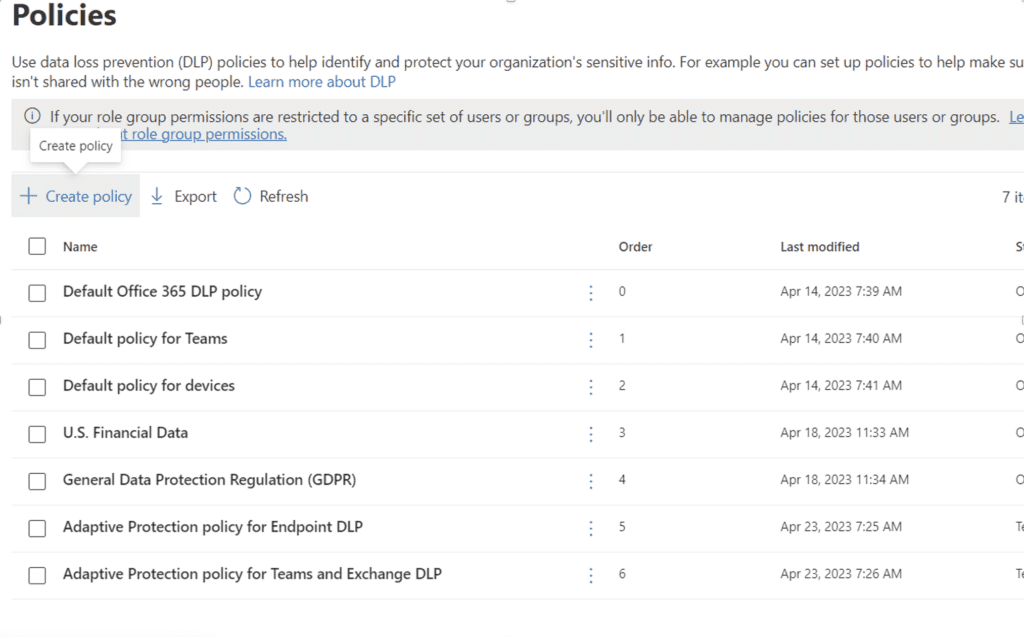Open the Learn more about DLP link
Screen dimensions: 1024x637
pos(322,82)
